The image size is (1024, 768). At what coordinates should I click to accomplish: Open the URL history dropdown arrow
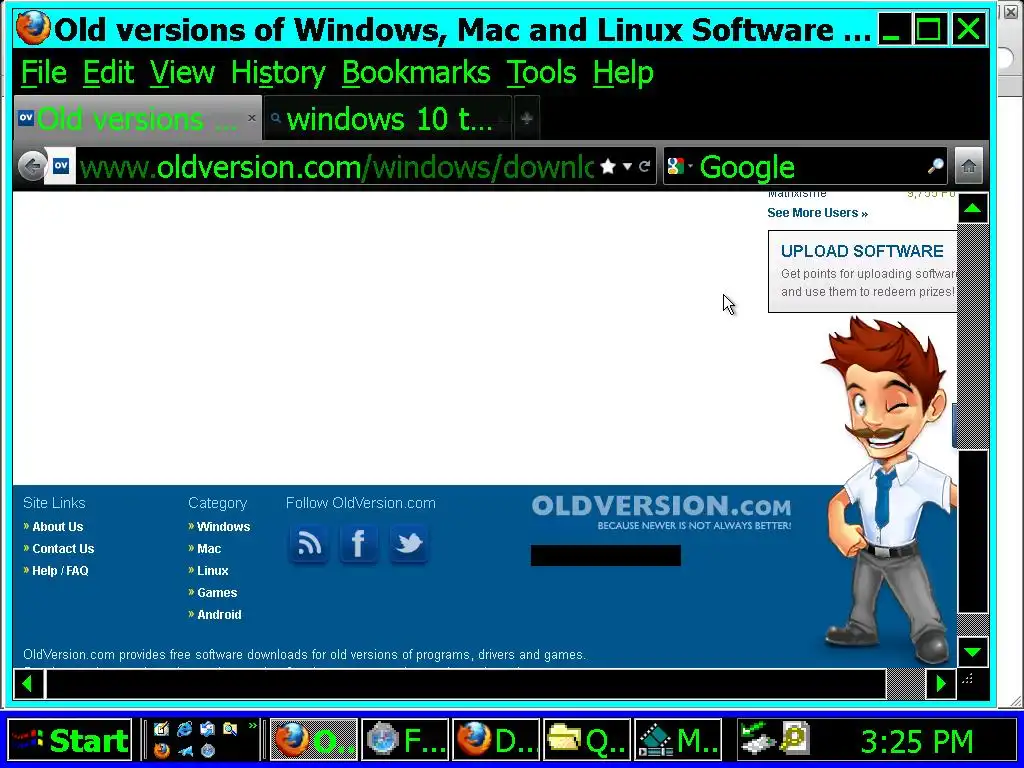pyautogui.click(x=627, y=167)
